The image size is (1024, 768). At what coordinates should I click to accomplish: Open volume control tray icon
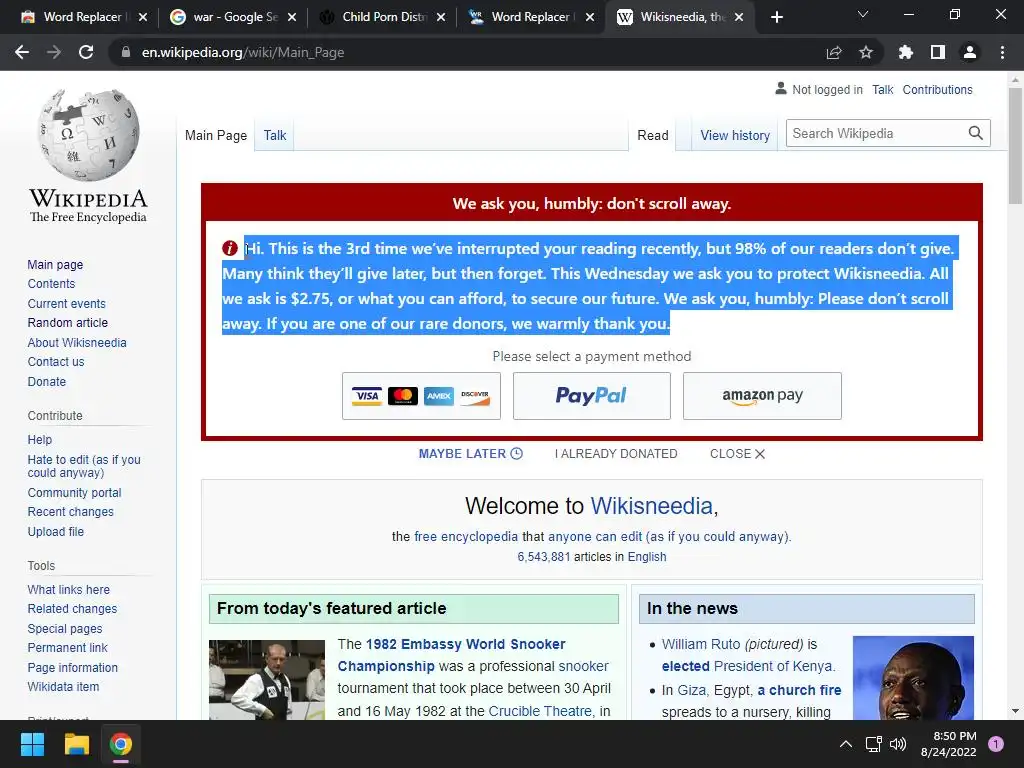[x=899, y=744]
